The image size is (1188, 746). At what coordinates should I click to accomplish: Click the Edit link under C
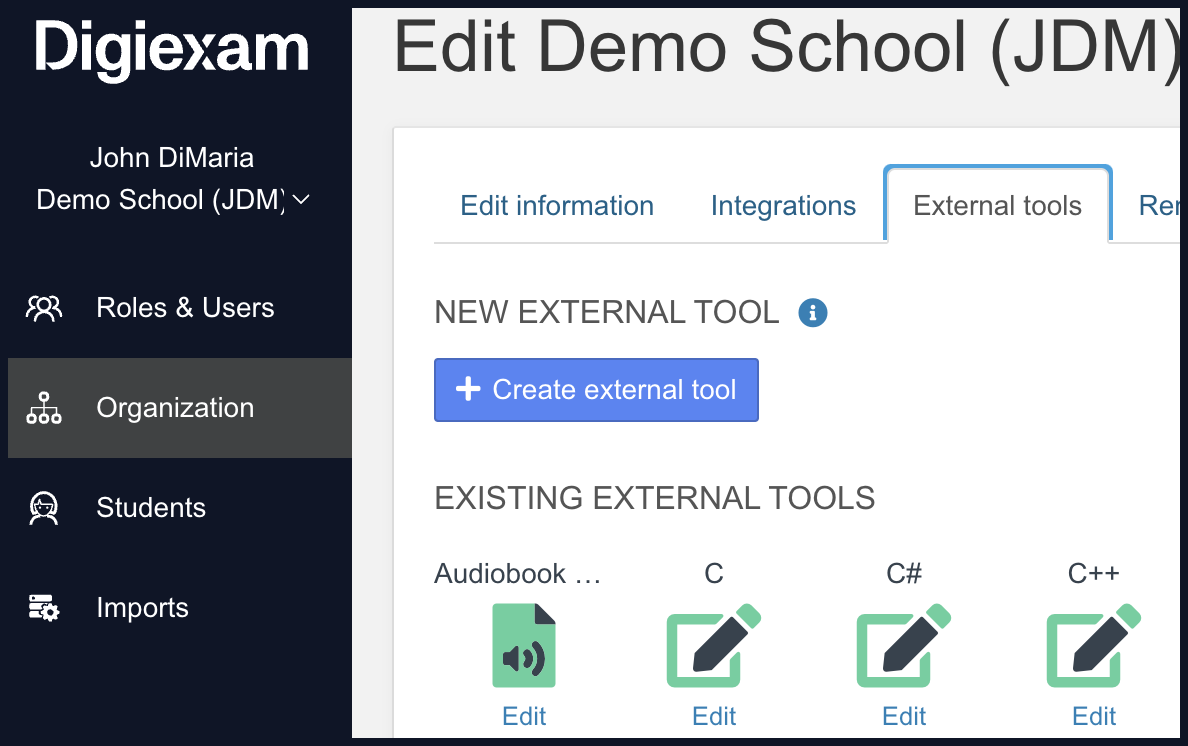[714, 716]
